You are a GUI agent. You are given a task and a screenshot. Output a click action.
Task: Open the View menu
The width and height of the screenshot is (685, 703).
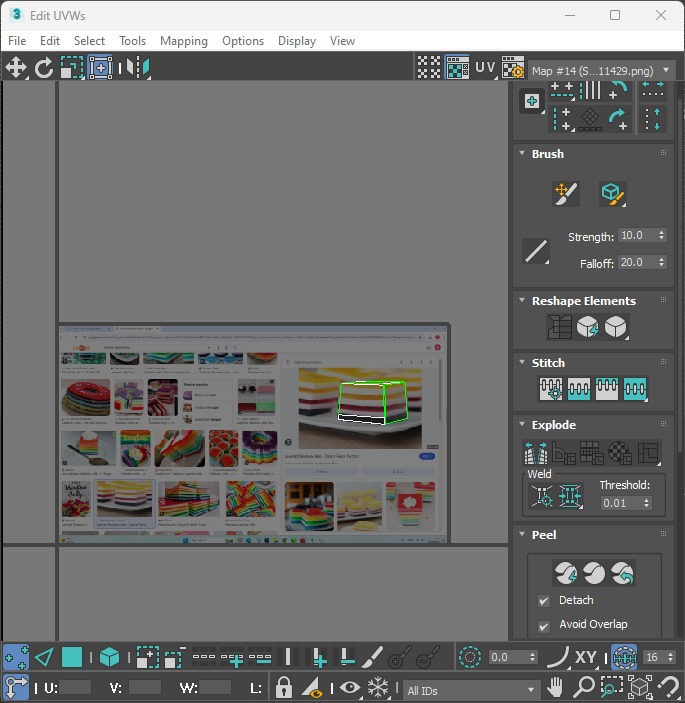point(342,41)
